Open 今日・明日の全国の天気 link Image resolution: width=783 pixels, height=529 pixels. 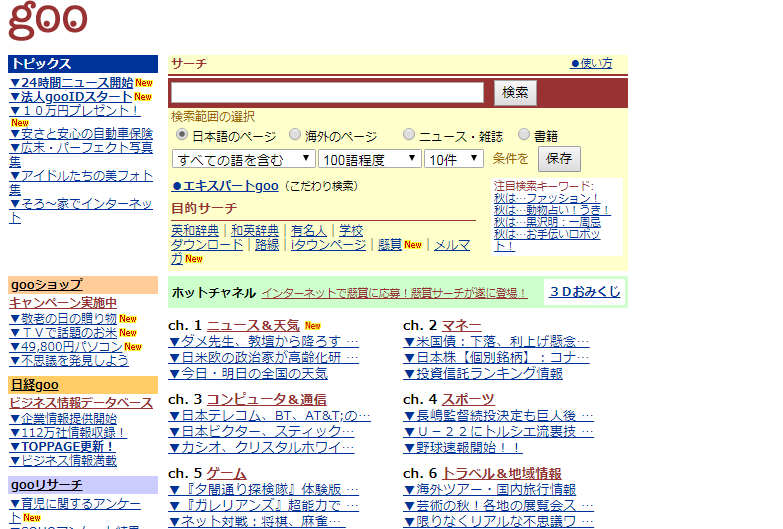248,374
